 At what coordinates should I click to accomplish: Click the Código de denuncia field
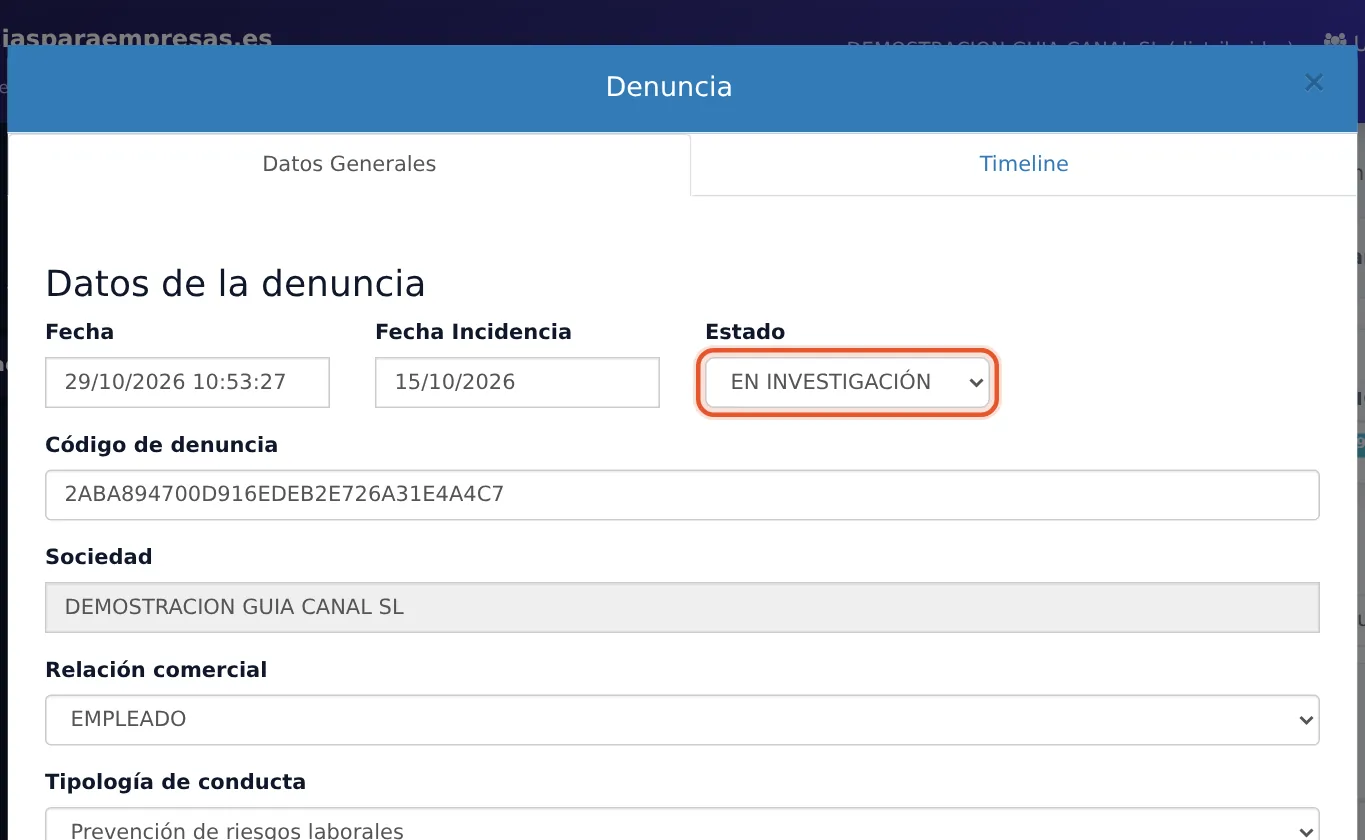(682, 494)
